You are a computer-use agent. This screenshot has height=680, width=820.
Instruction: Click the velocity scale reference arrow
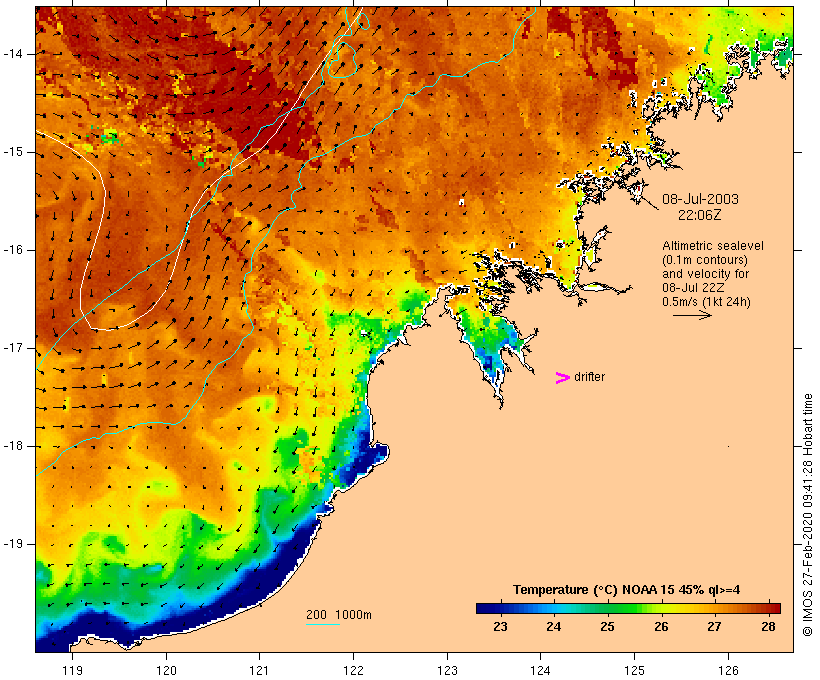pyautogui.click(x=692, y=315)
